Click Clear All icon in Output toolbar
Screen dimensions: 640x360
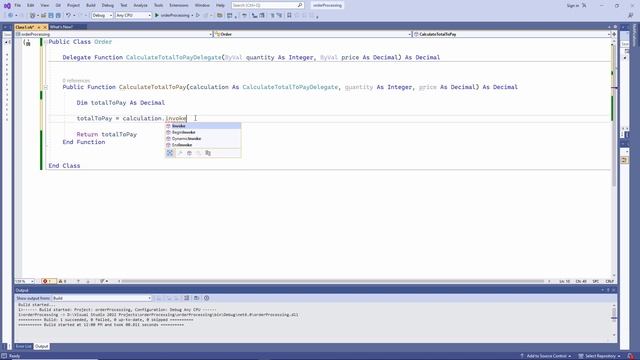click(187, 298)
